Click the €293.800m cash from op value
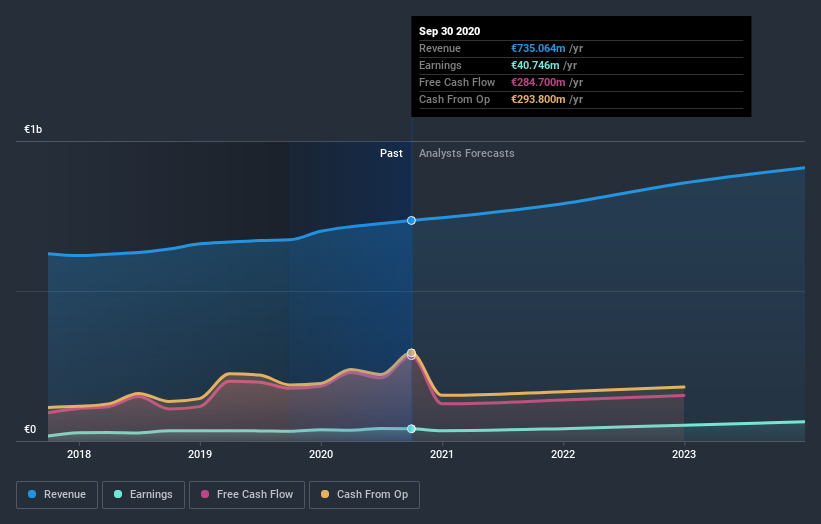The width and height of the screenshot is (821, 524). coord(538,99)
